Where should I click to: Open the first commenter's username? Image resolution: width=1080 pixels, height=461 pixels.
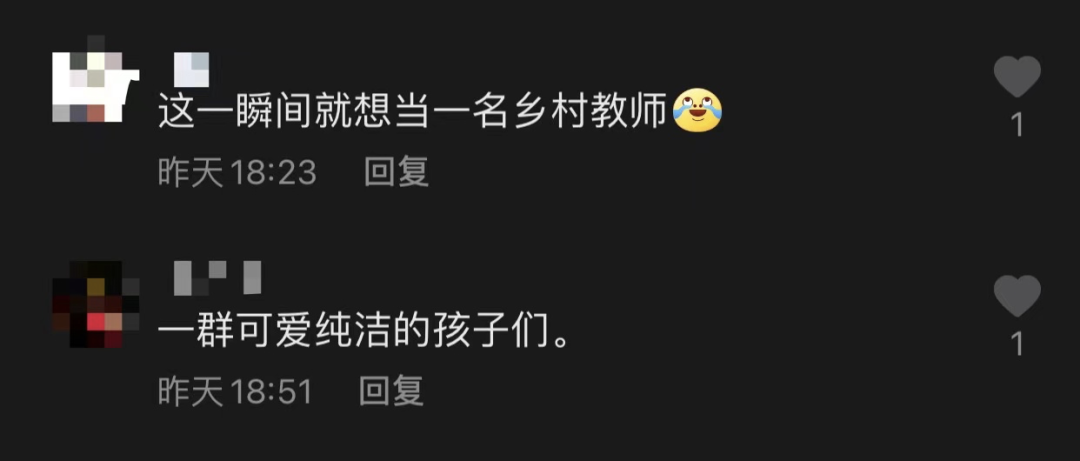coord(191,70)
